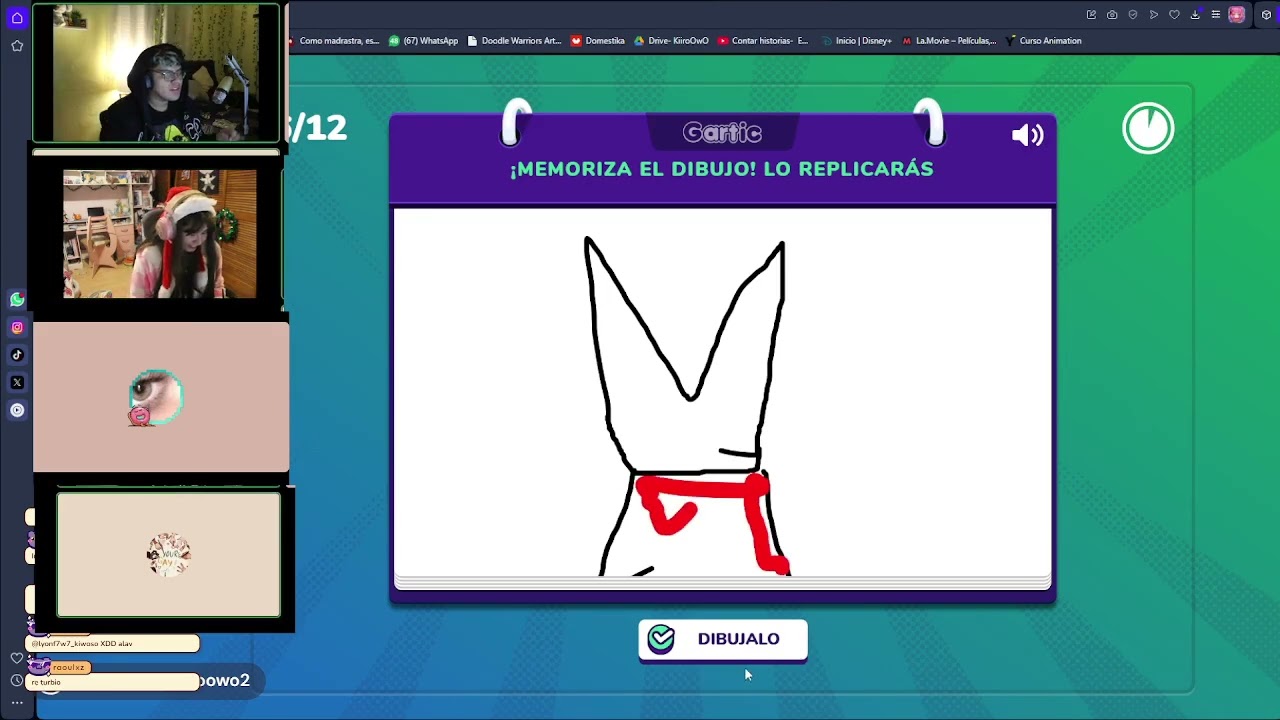The image size is (1280, 720).
Task: Open TikTok from the sidebar
Action: pos(17,355)
